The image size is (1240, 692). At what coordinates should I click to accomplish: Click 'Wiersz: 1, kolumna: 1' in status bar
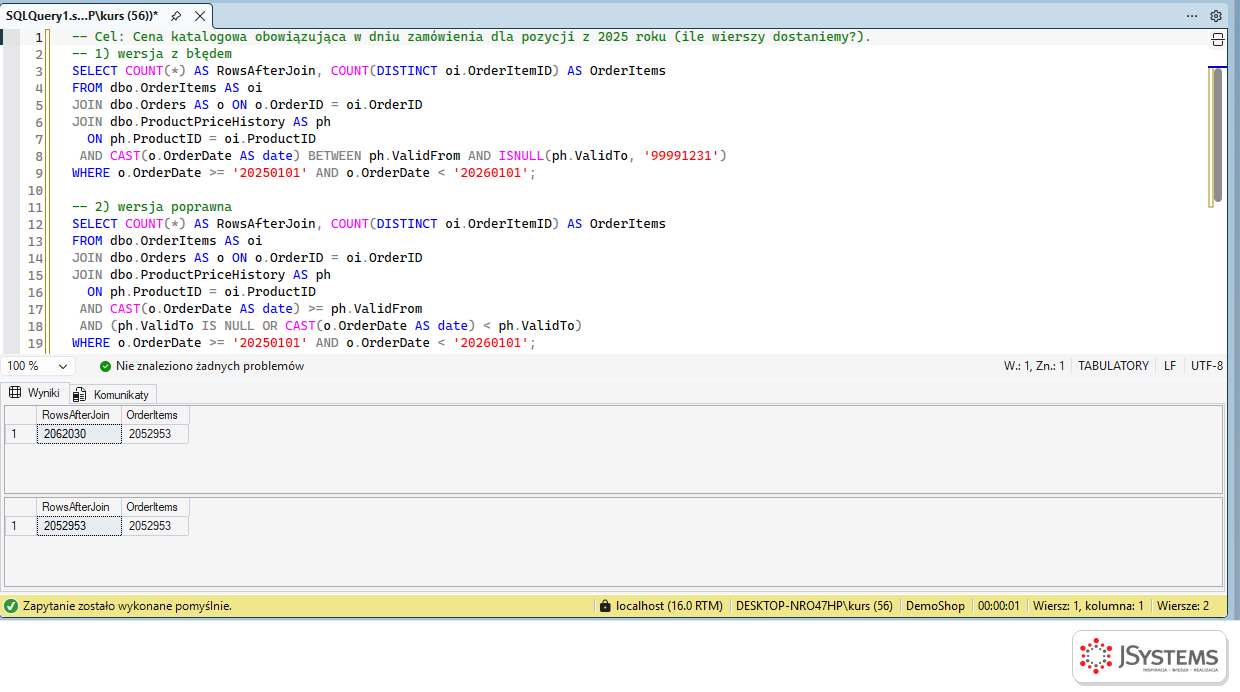click(1088, 606)
